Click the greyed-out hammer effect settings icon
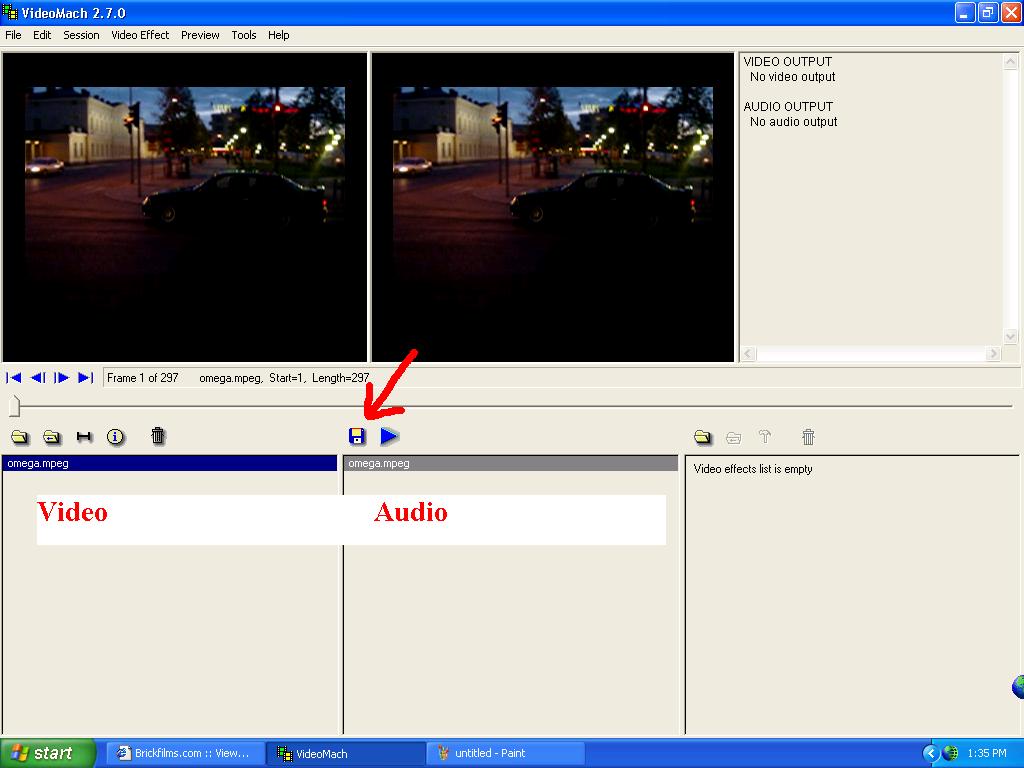Image resolution: width=1024 pixels, height=768 pixels. [x=765, y=437]
